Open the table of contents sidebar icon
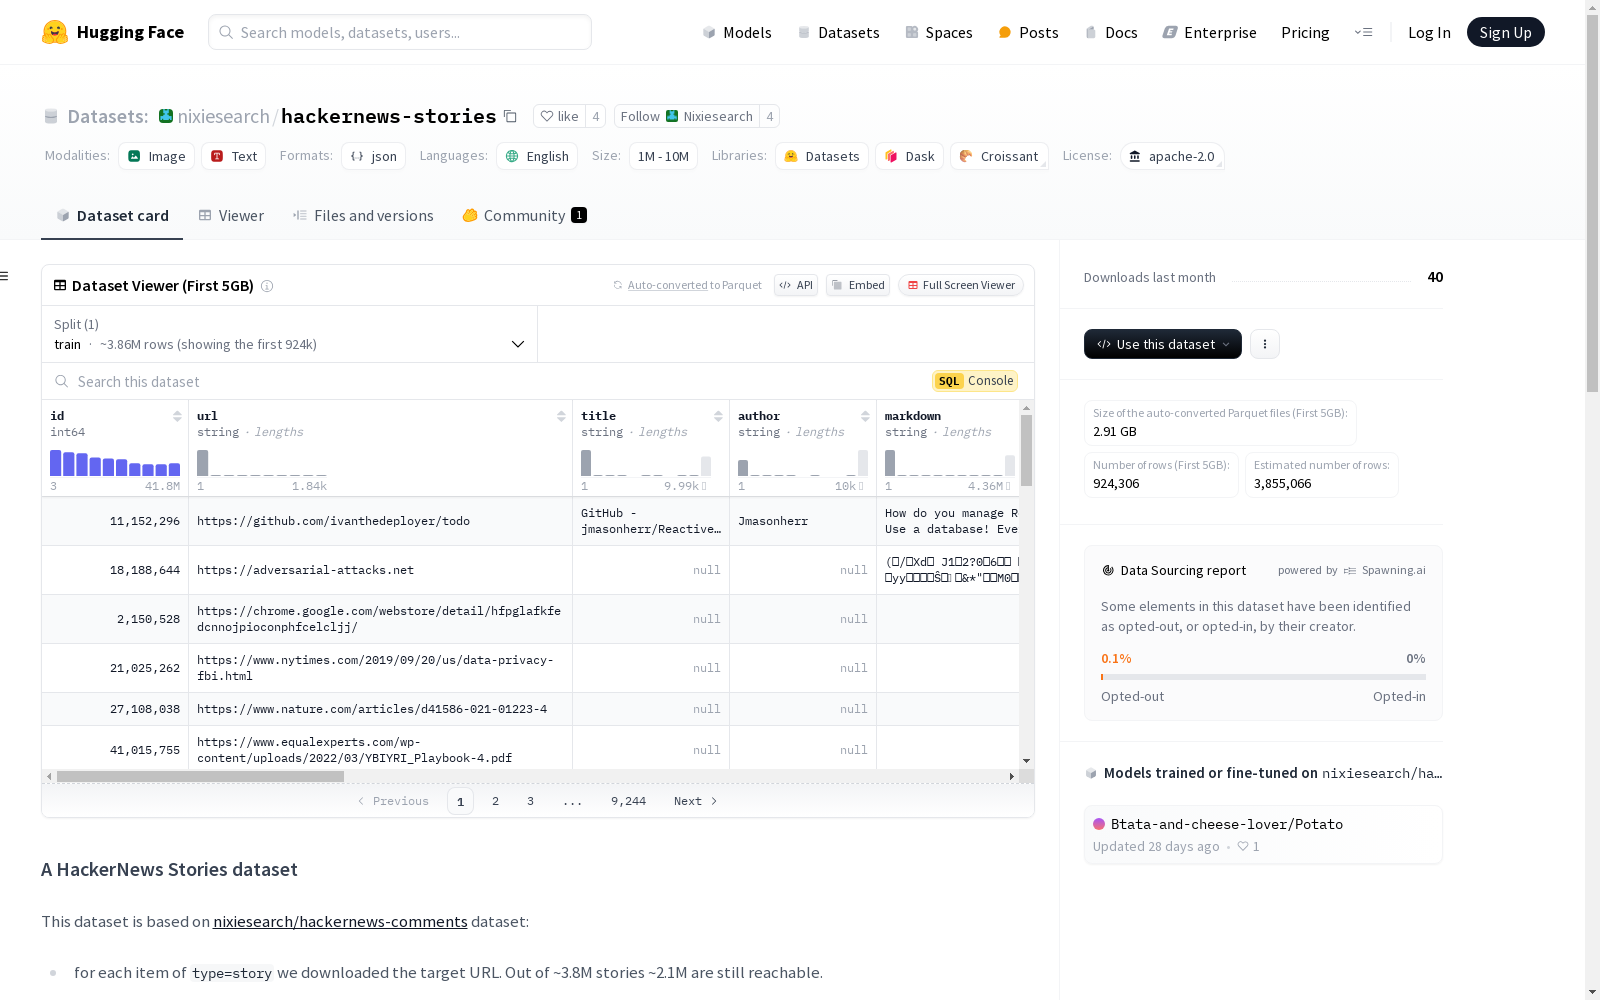Image resolution: width=1600 pixels, height=1000 pixels. coord(5,276)
